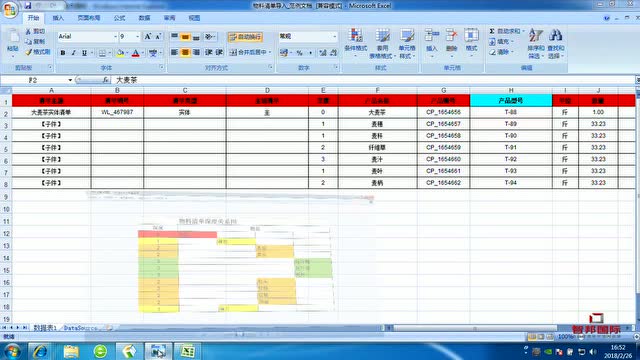Viewport: 640px width, 360px height.
Task: Click the Sort and Filter icon
Action: [536, 36]
